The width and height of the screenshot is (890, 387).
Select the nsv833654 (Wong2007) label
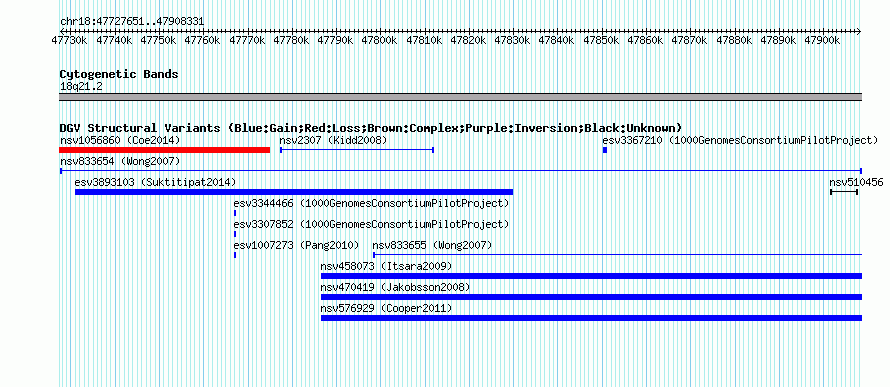coord(120,161)
